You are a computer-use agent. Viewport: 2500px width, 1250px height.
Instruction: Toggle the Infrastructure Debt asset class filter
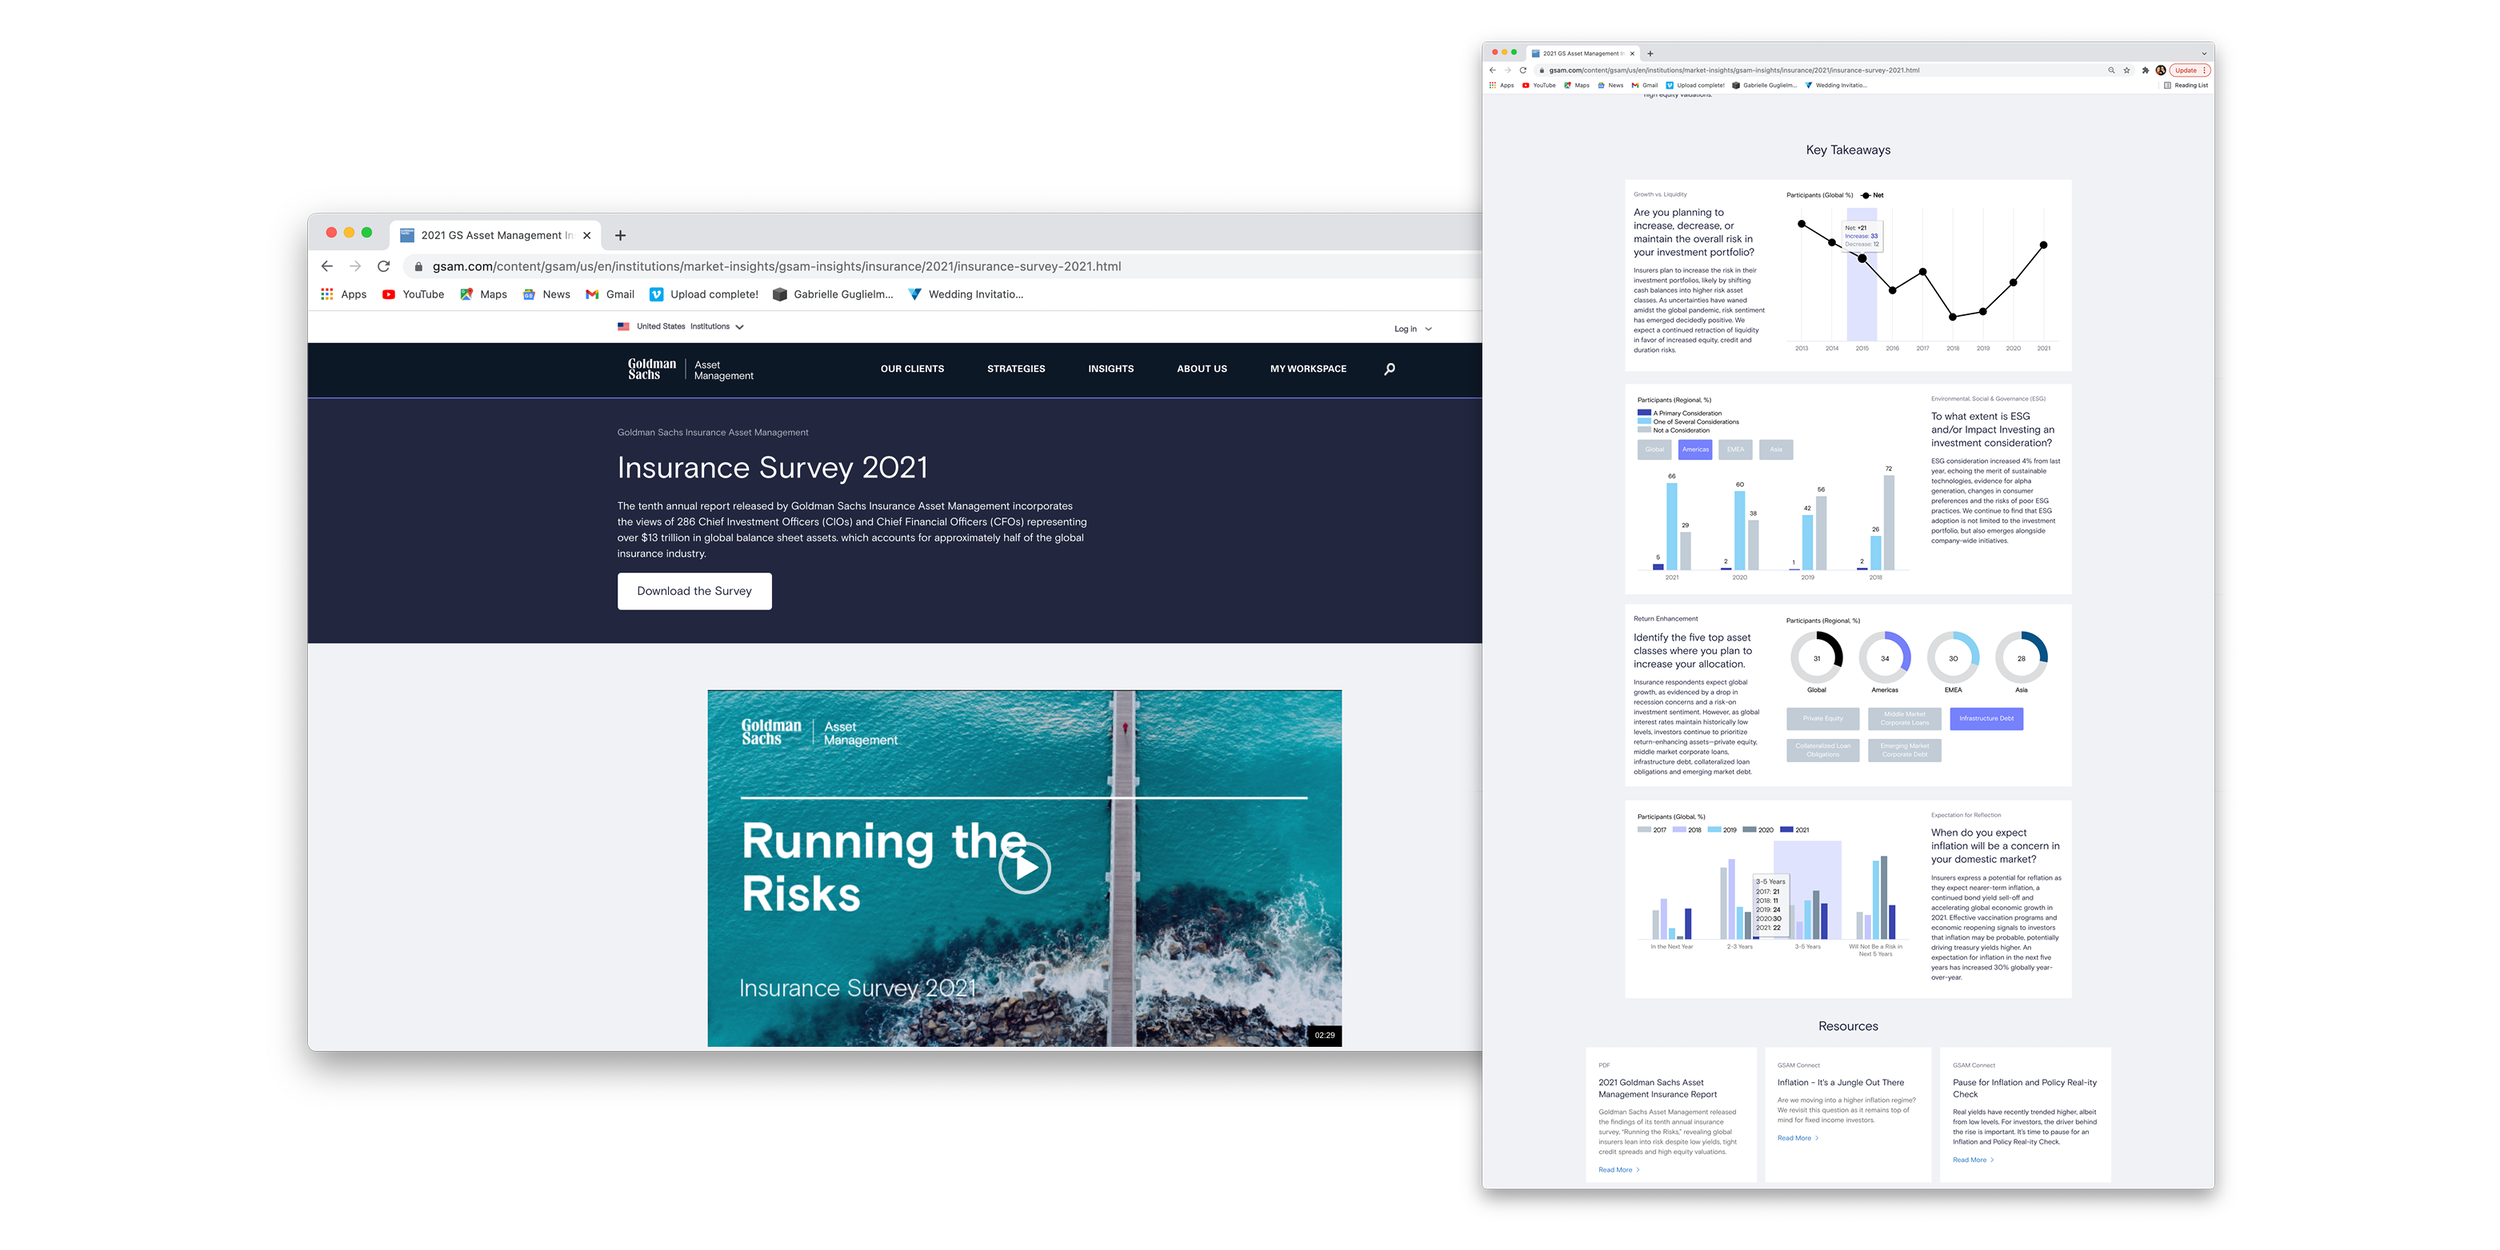point(1986,718)
